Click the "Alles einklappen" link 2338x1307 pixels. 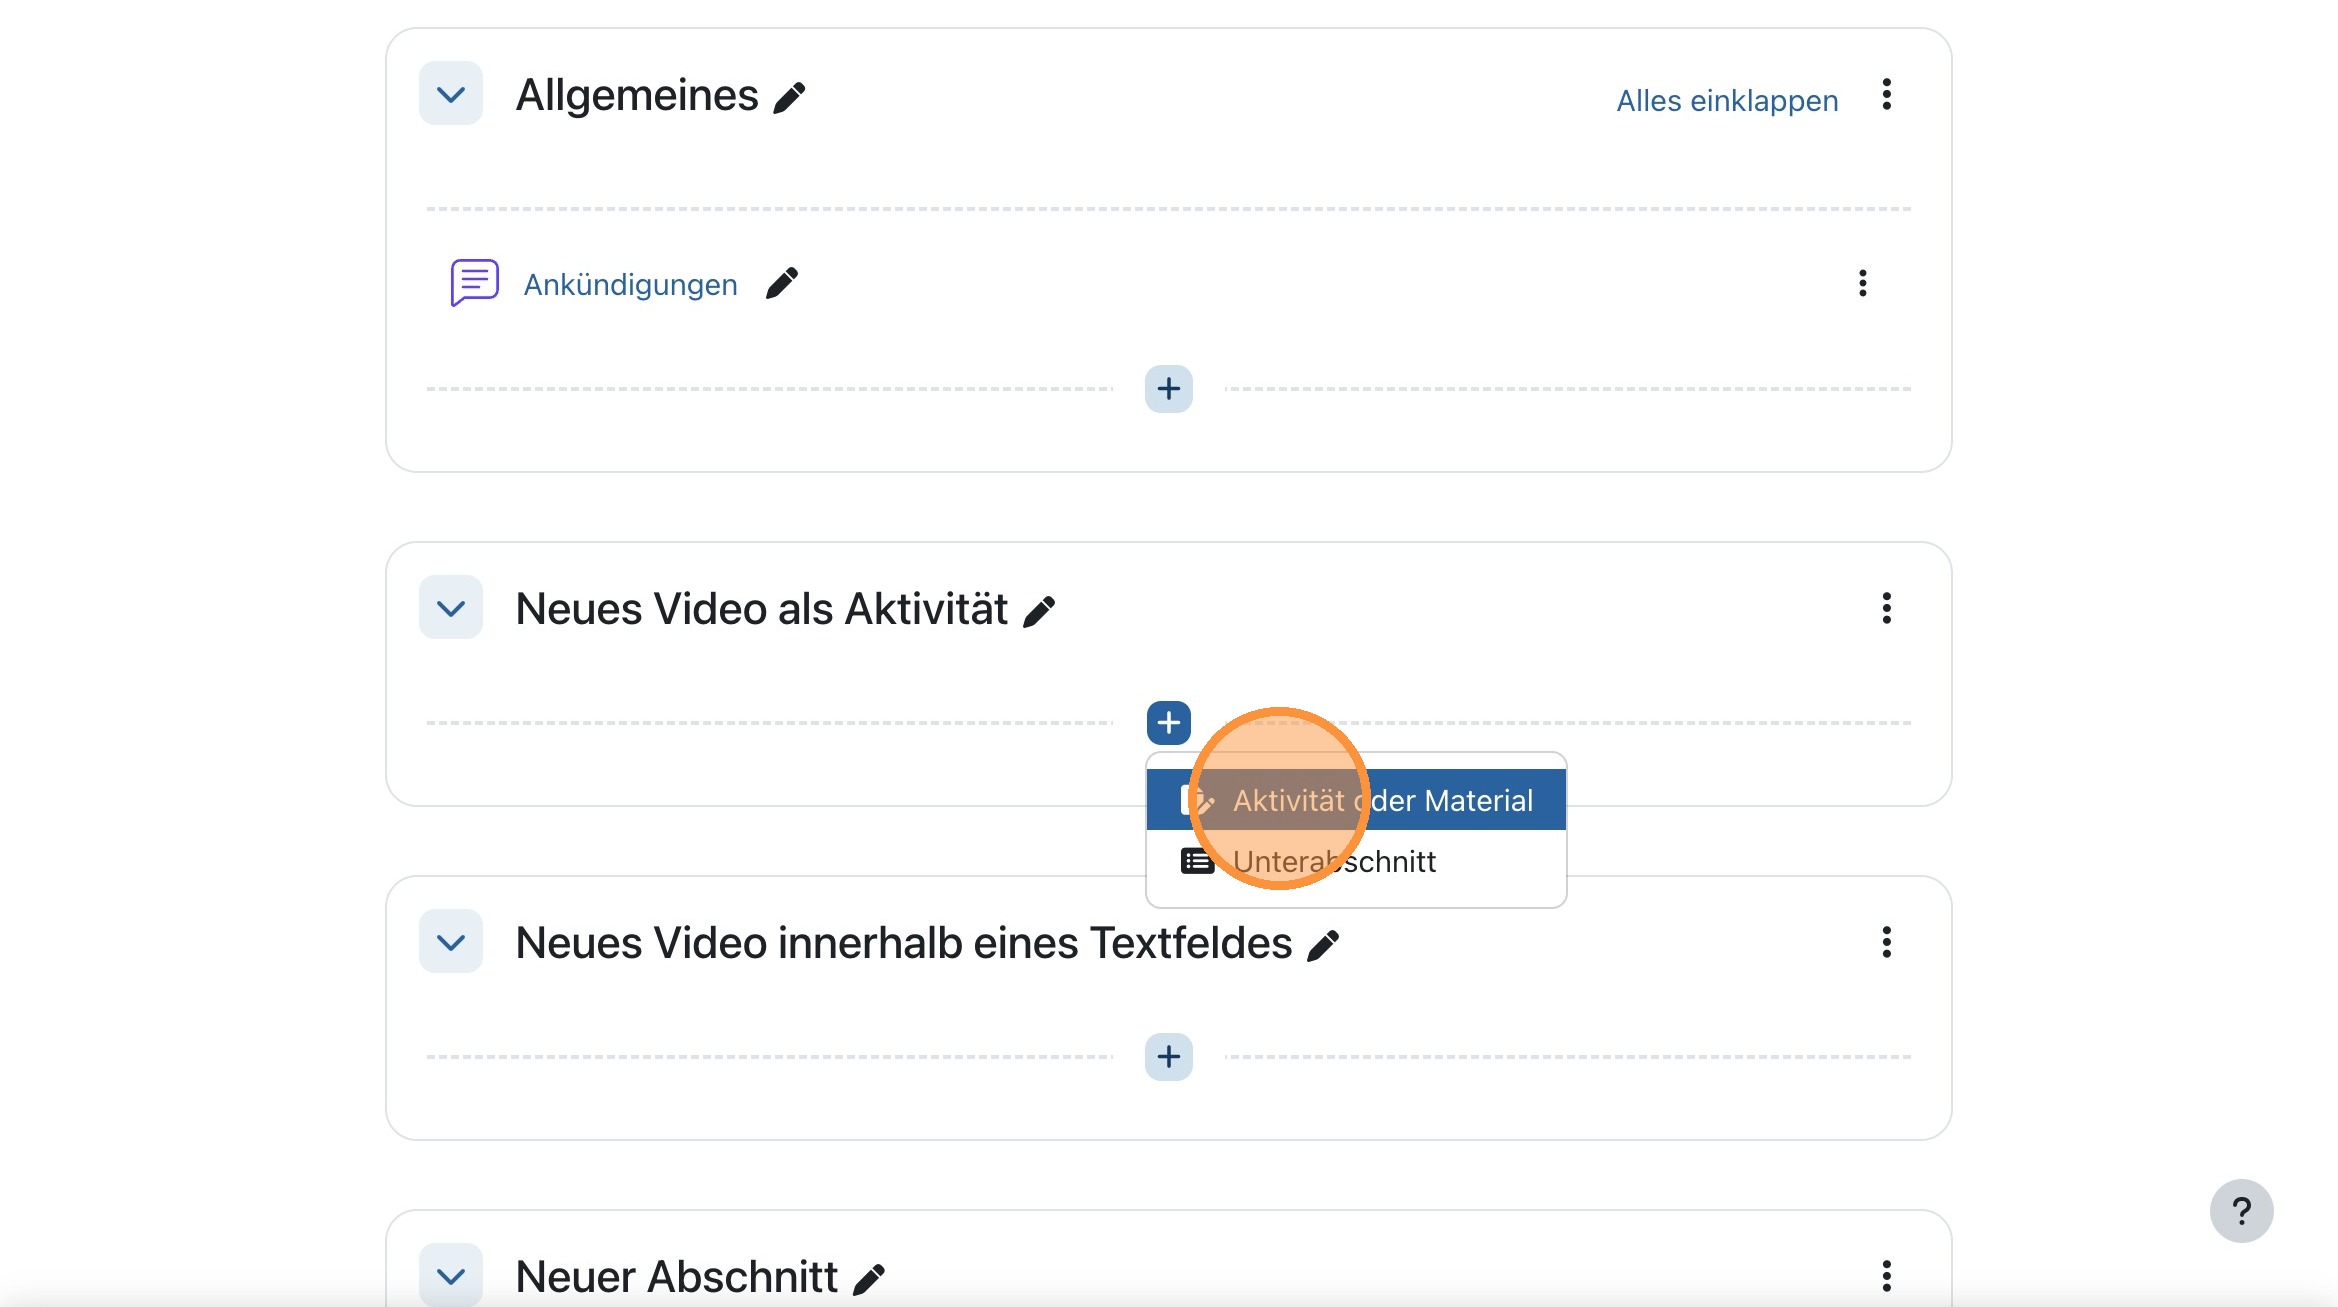coord(1726,100)
